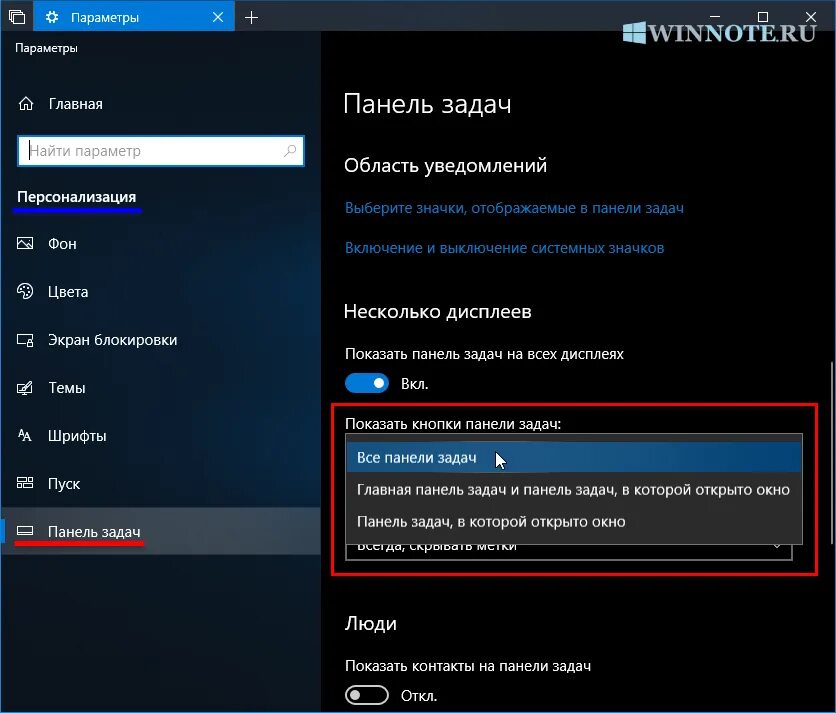
Task: Focus the Найти параметр search field
Action: [x=160, y=151]
